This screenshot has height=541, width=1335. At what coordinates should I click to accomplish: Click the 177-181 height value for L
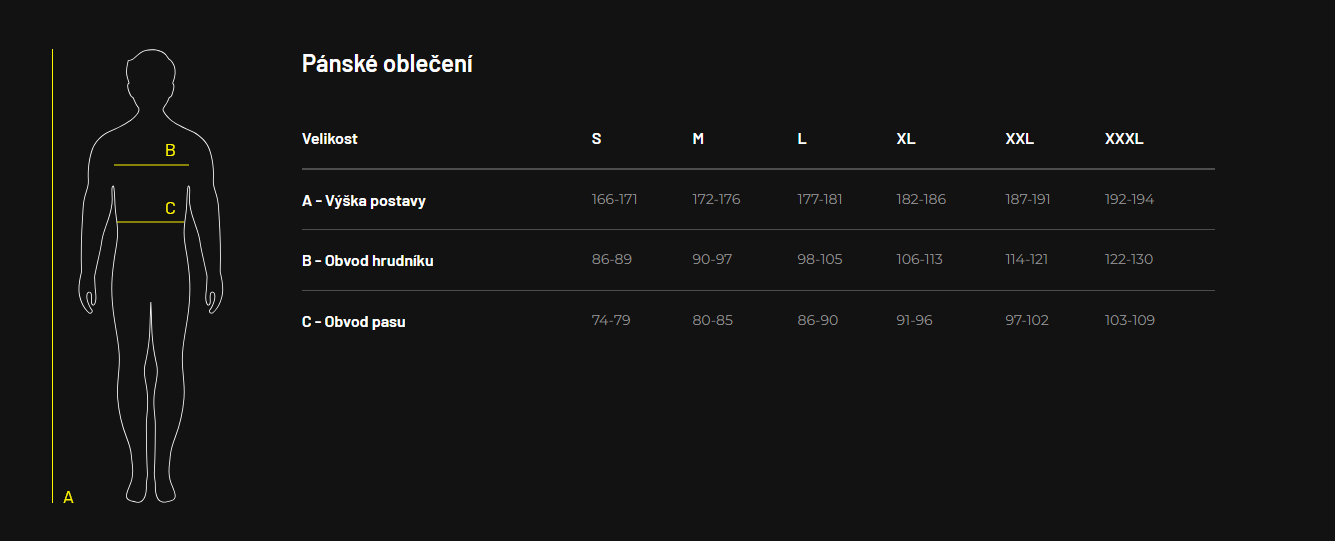tap(820, 199)
